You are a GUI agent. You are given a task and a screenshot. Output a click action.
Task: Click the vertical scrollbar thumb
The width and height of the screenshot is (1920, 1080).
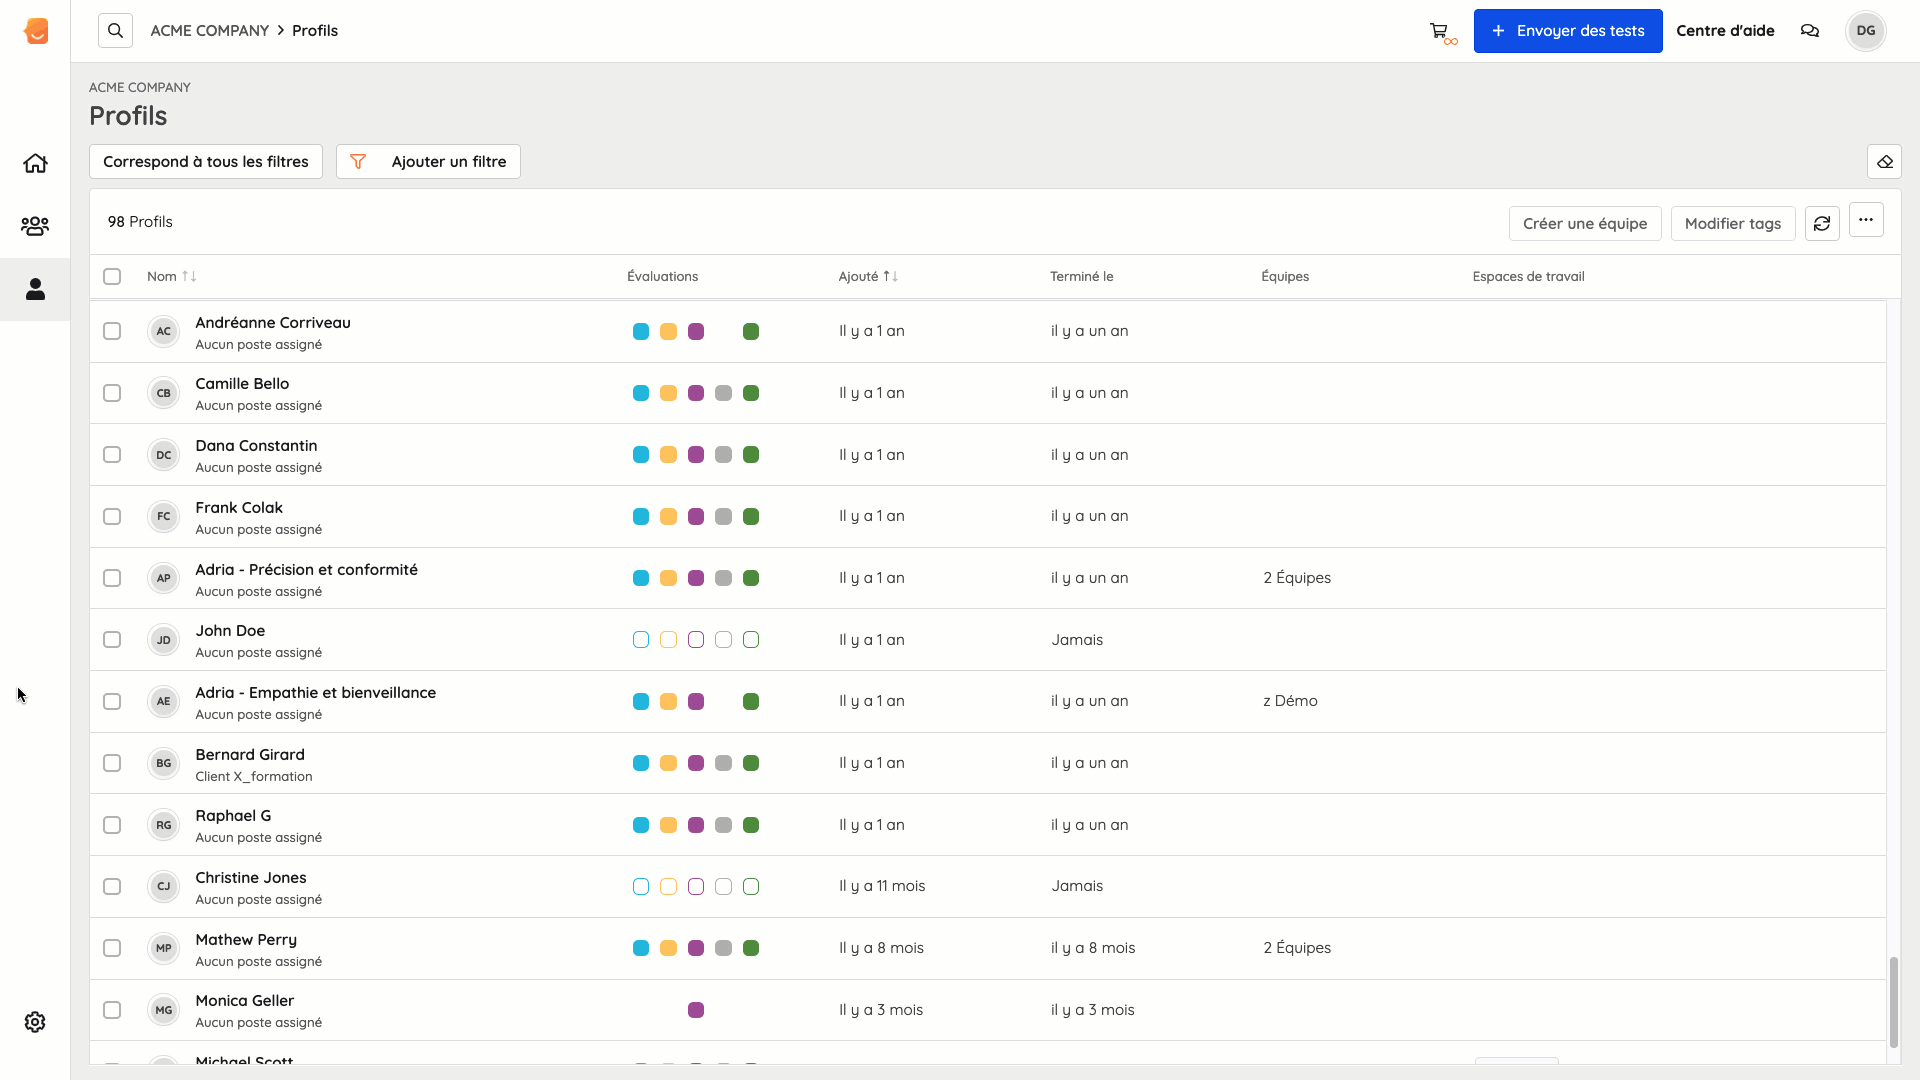1893,1002
